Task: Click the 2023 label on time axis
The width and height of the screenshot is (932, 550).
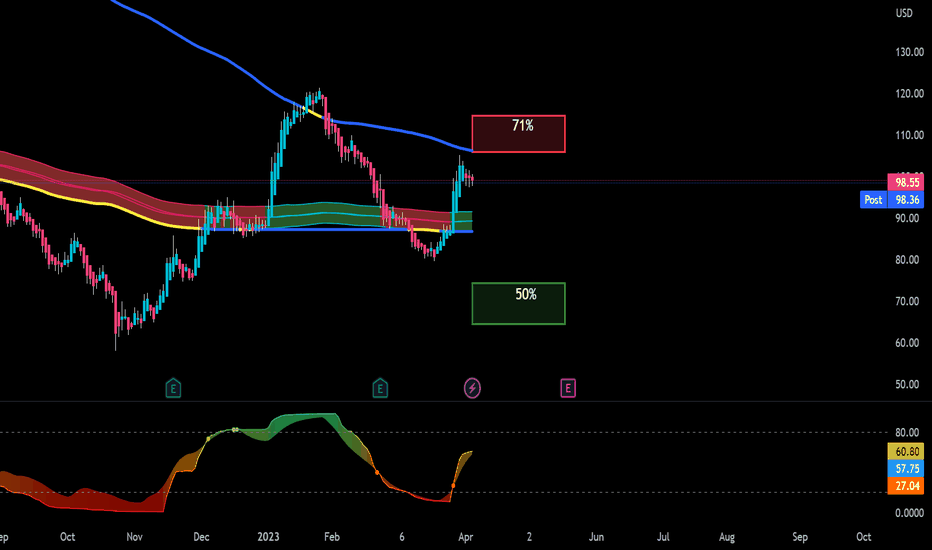Action: click(268, 537)
